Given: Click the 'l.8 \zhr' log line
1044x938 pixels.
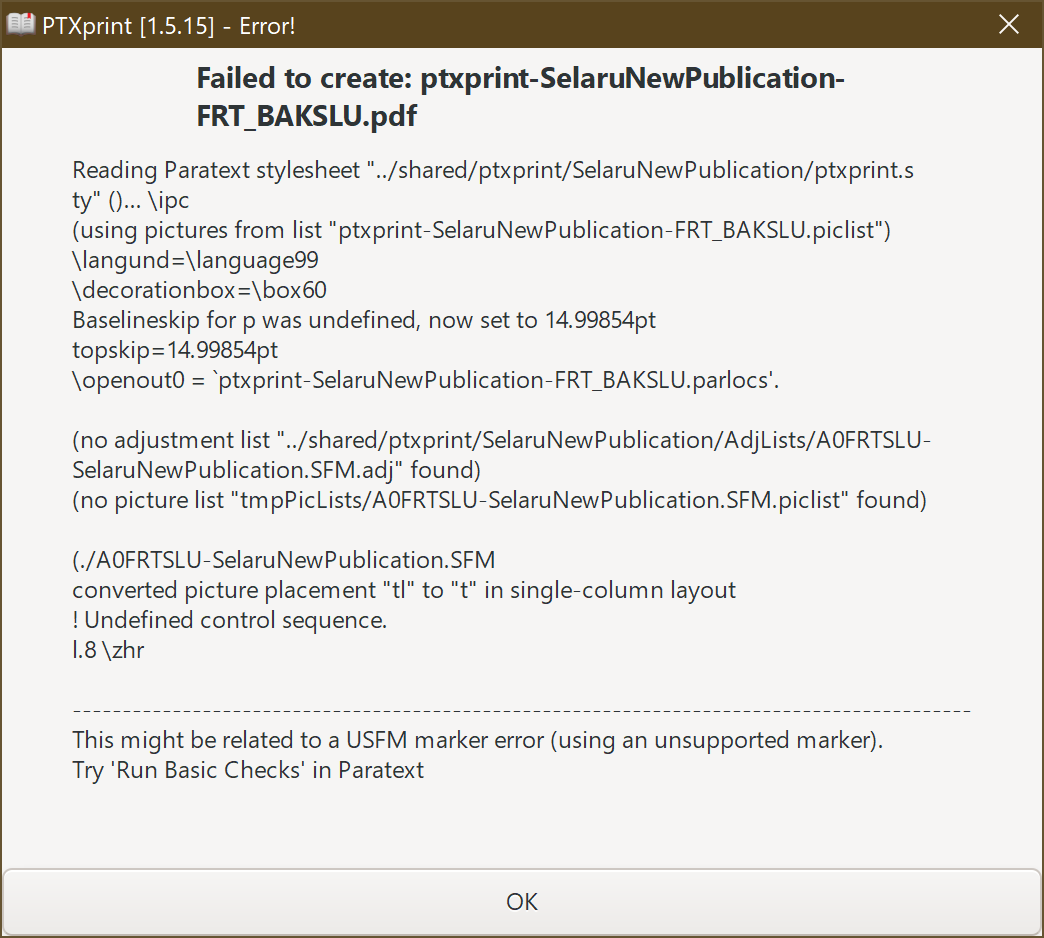Looking at the screenshot, I should point(108,649).
